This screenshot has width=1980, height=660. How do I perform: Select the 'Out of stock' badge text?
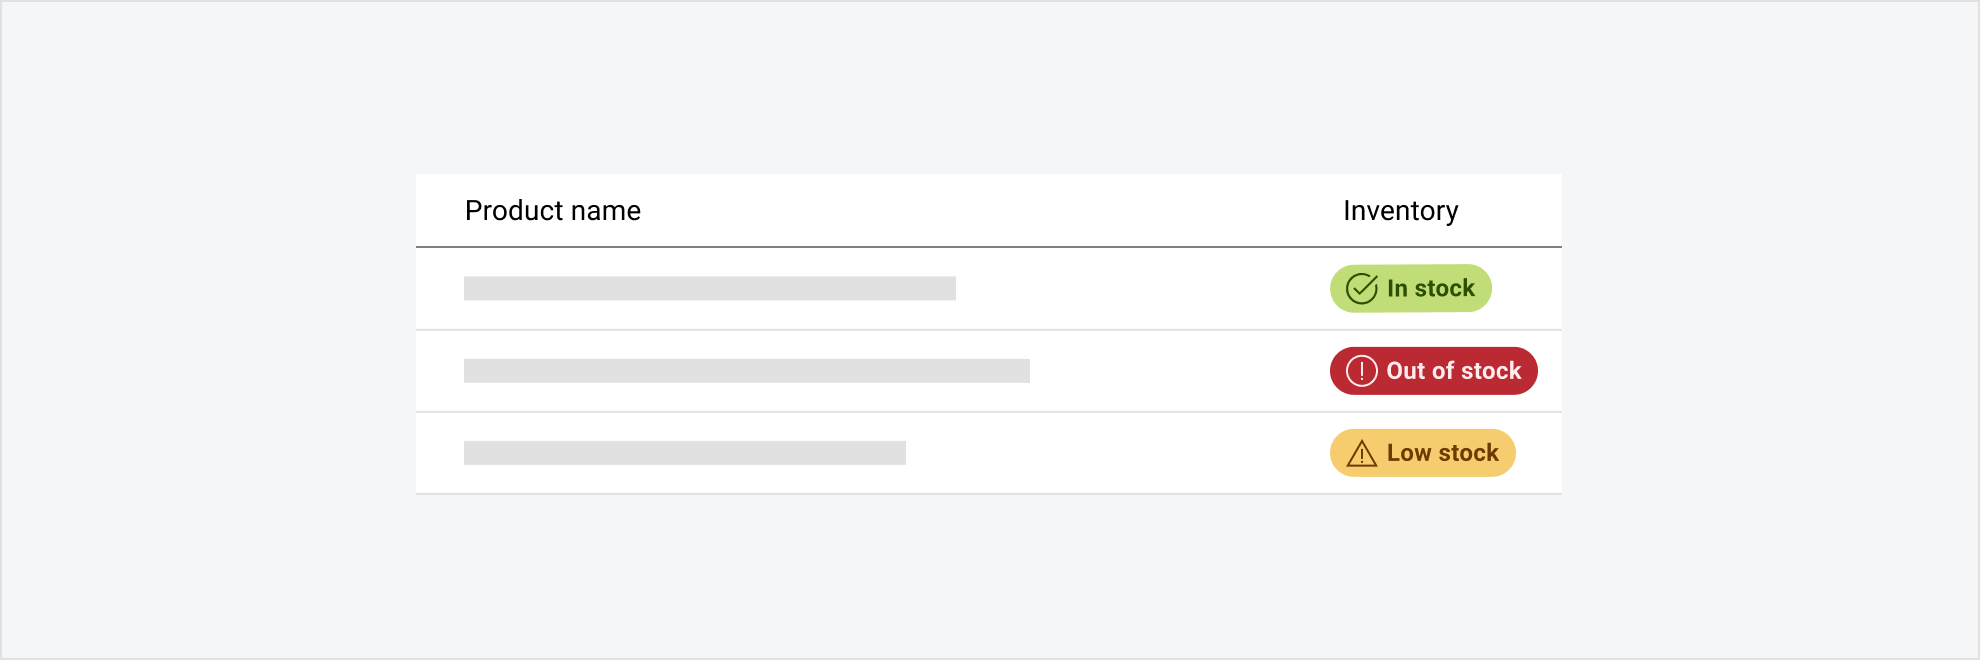point(1453,371)
